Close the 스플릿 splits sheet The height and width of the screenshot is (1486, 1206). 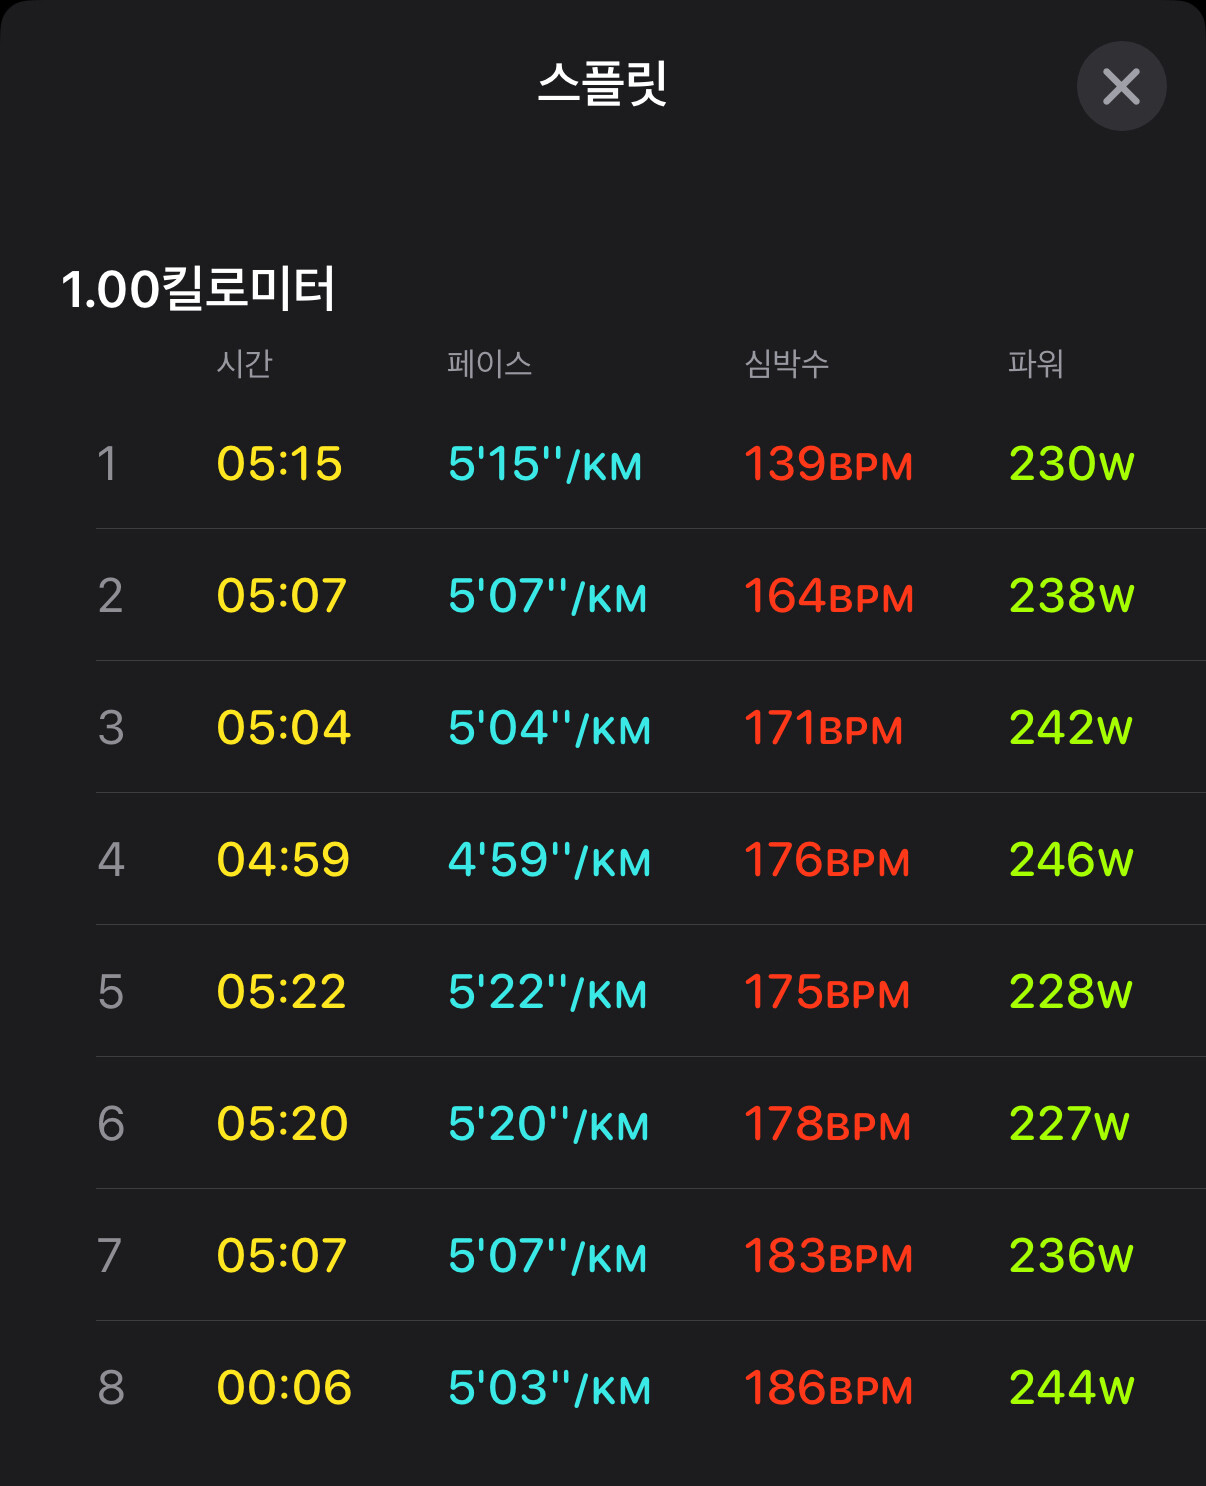1121,86
